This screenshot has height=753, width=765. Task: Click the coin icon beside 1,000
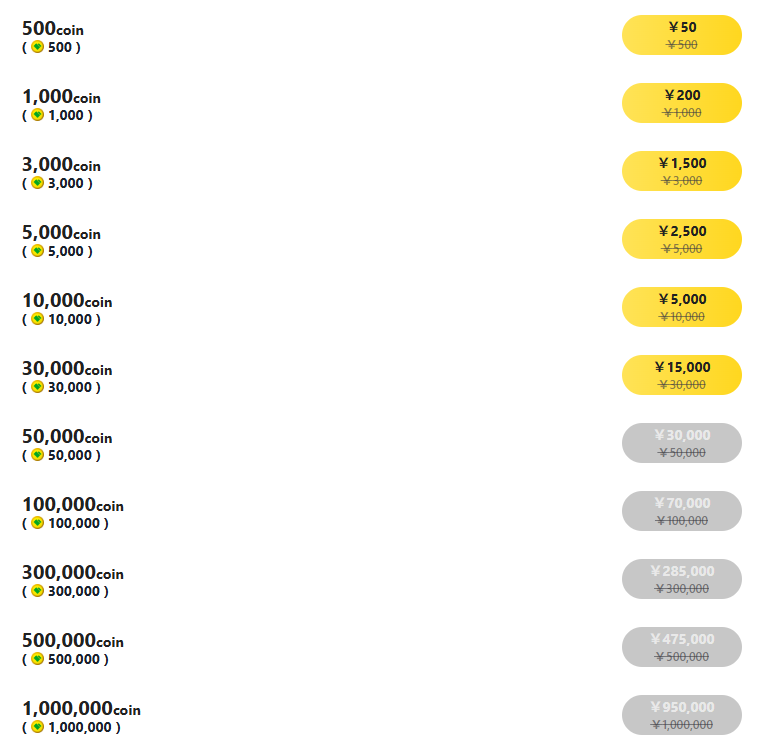click(38, 115)
